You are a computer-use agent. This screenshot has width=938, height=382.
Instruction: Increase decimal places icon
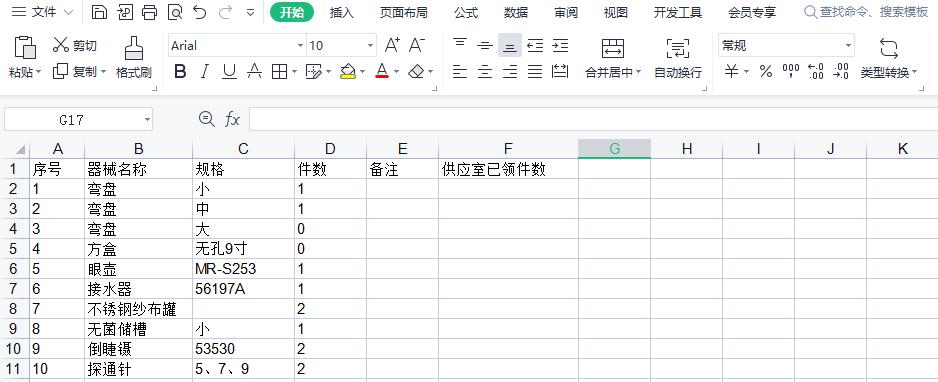tap(815, 72)
